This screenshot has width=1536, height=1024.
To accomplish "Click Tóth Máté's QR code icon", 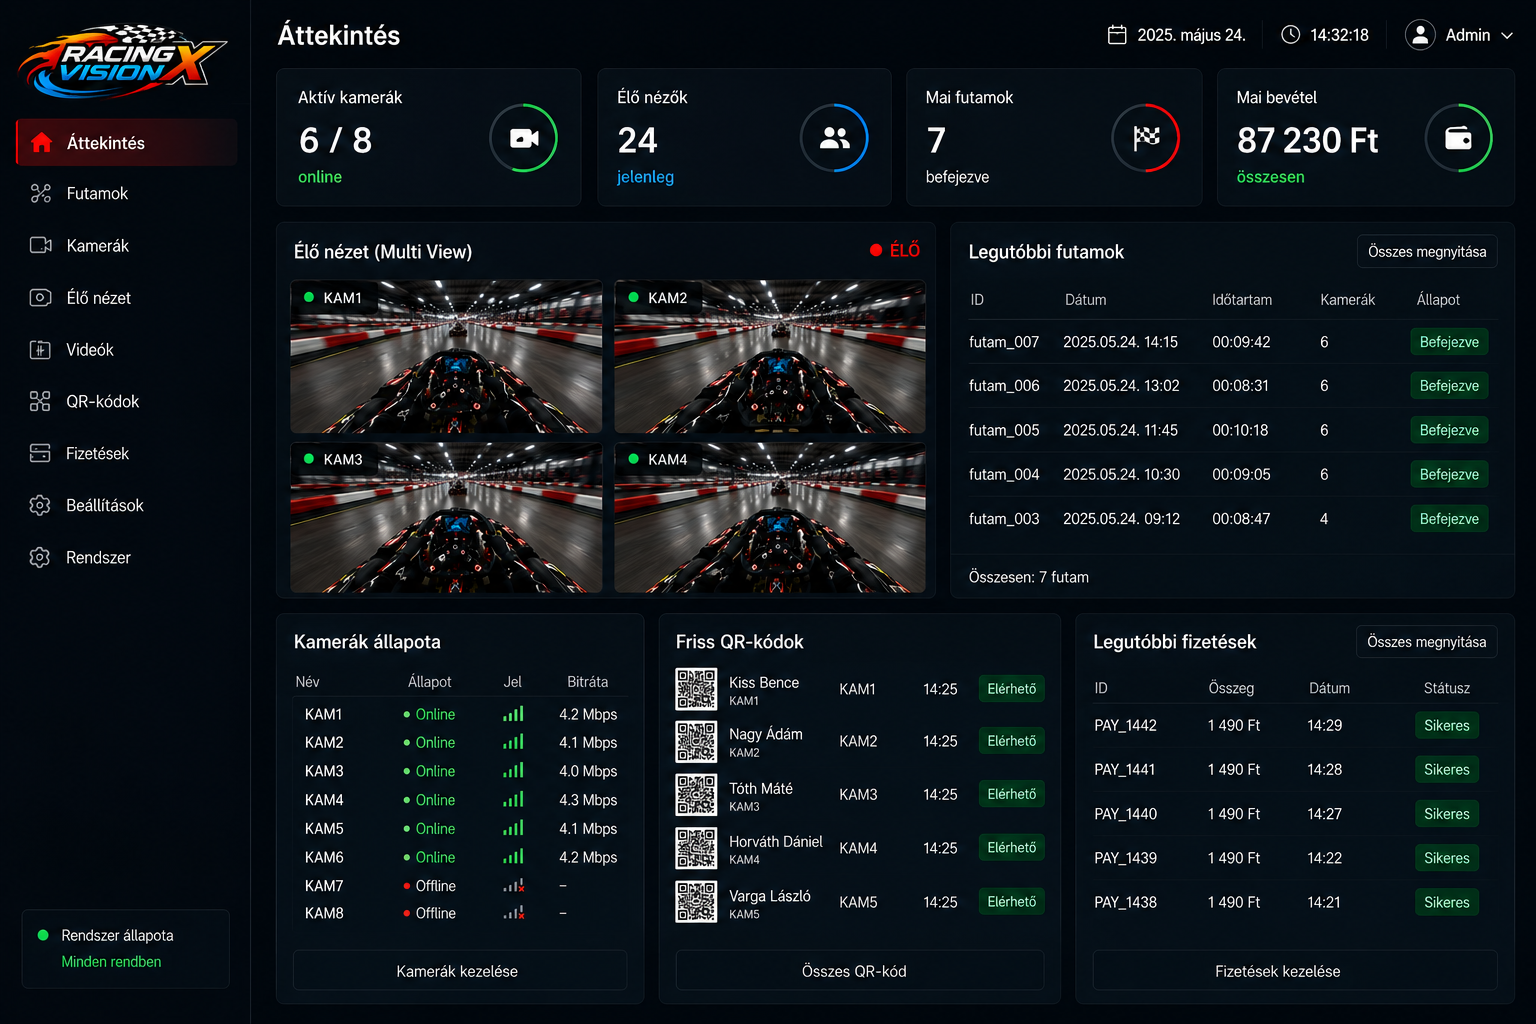I will tap(696, 795).
